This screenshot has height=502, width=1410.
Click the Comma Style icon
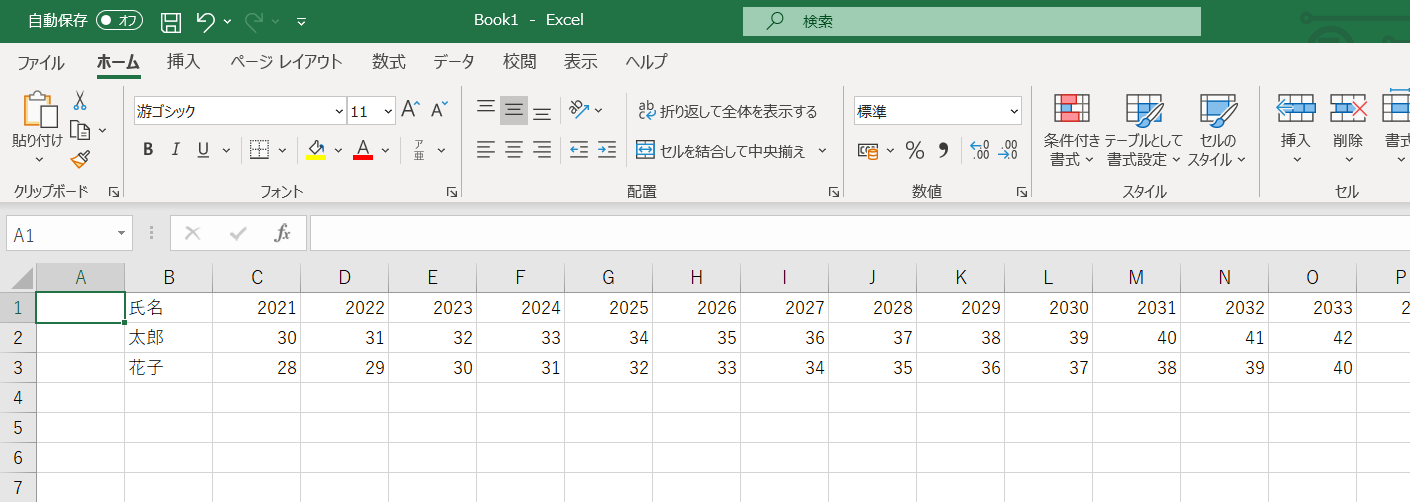pyautogui.click(x=943, y=151)
